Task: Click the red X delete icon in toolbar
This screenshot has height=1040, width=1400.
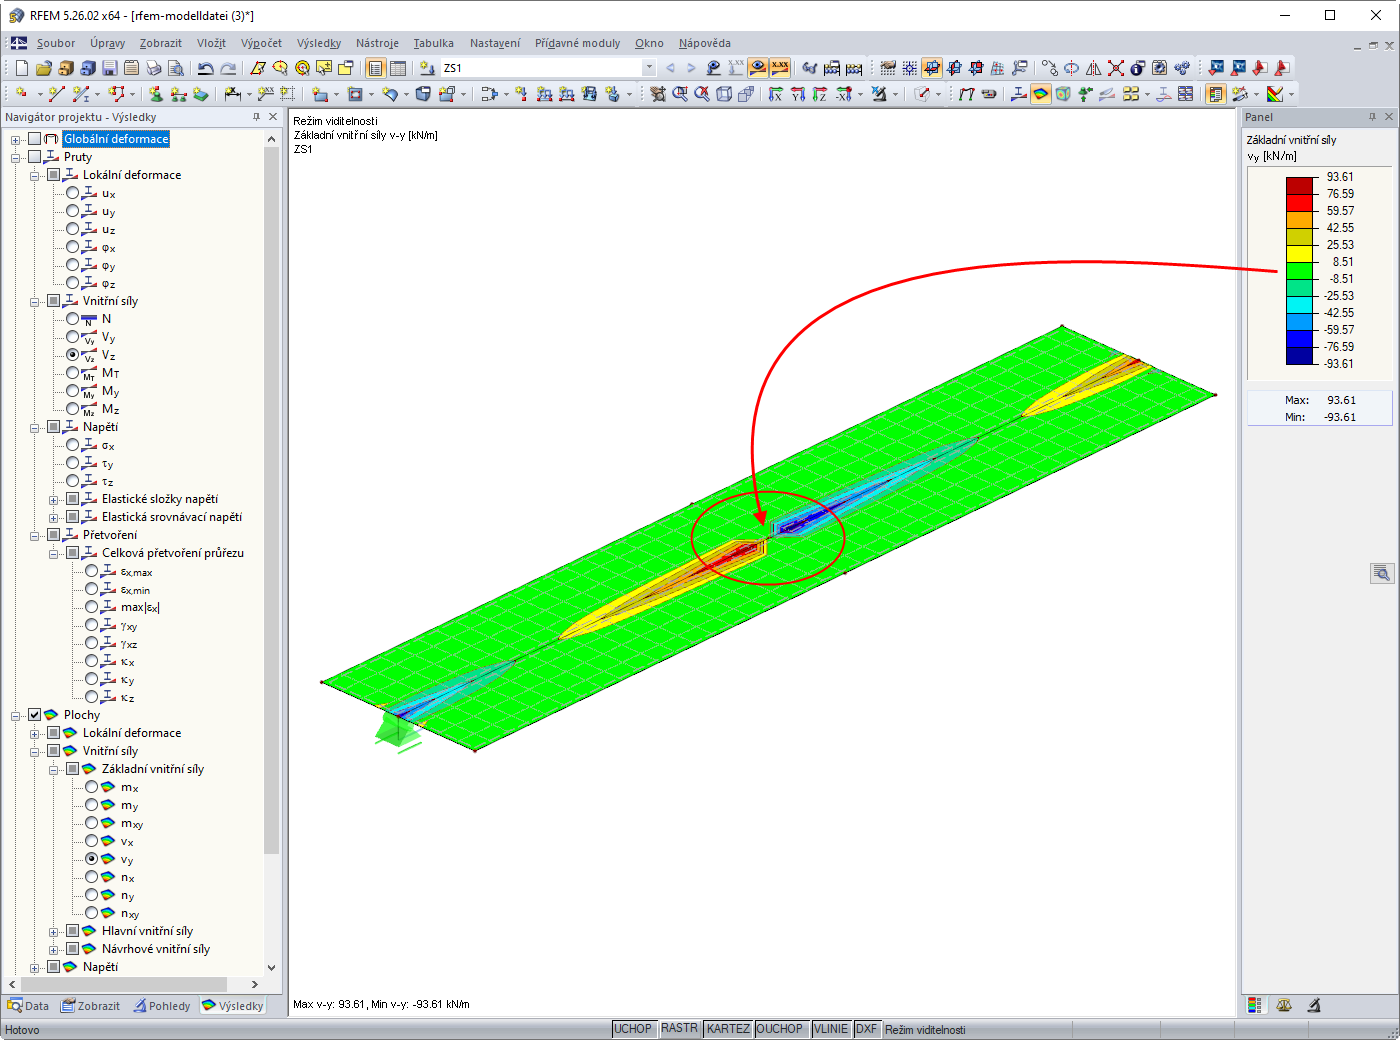Action: click(x=1116, y=68)
